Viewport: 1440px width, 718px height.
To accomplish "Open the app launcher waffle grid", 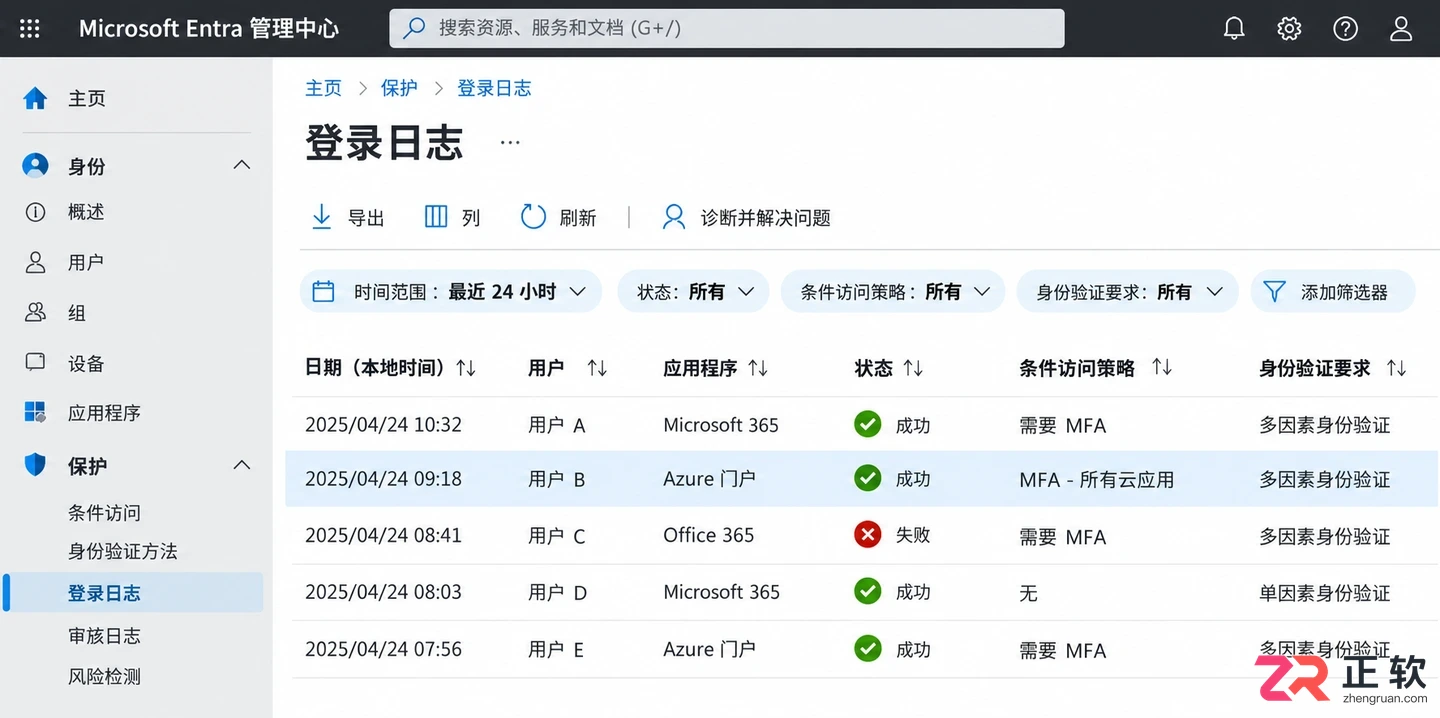I will [30, 29].
